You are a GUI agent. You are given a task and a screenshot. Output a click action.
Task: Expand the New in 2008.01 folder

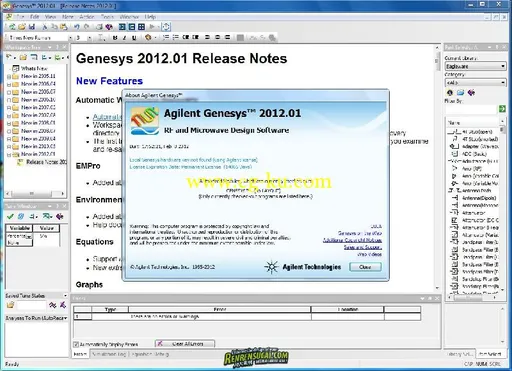click(9, 123)
